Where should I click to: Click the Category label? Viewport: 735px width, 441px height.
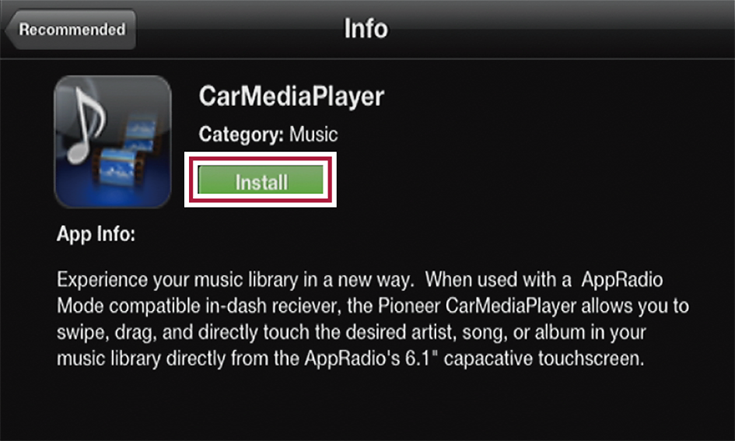[x=241, y=135]
